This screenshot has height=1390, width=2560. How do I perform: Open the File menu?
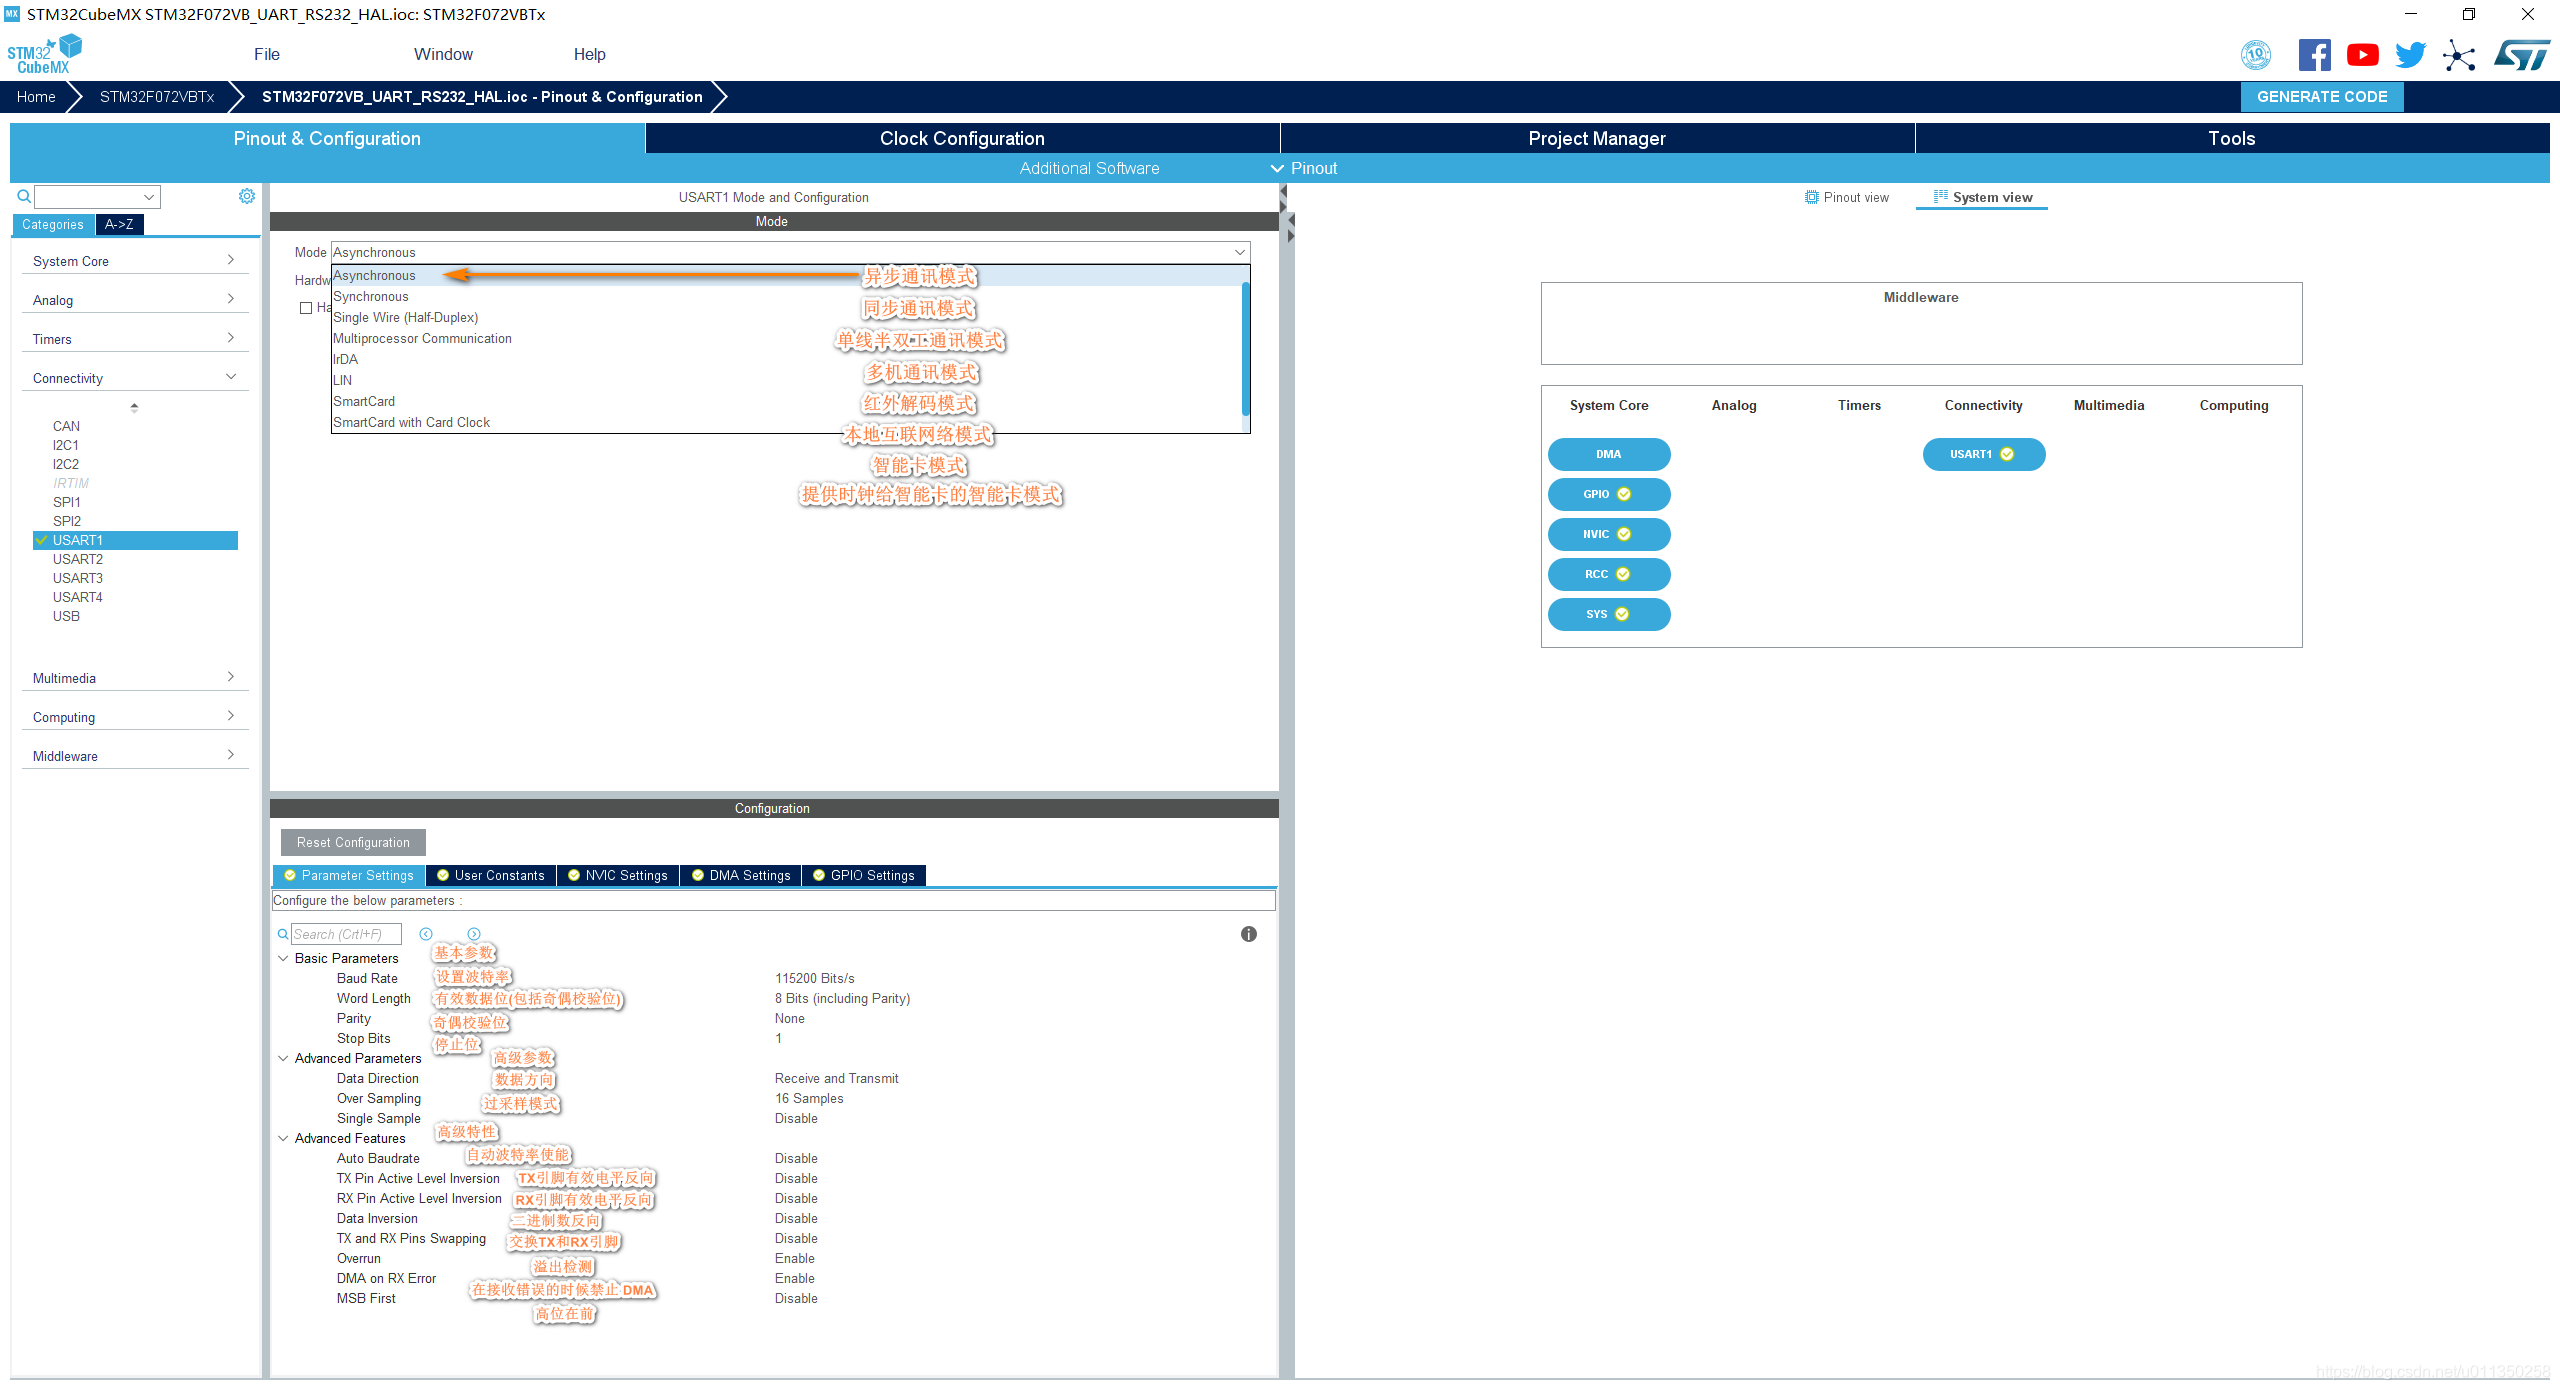coord(267,54)
